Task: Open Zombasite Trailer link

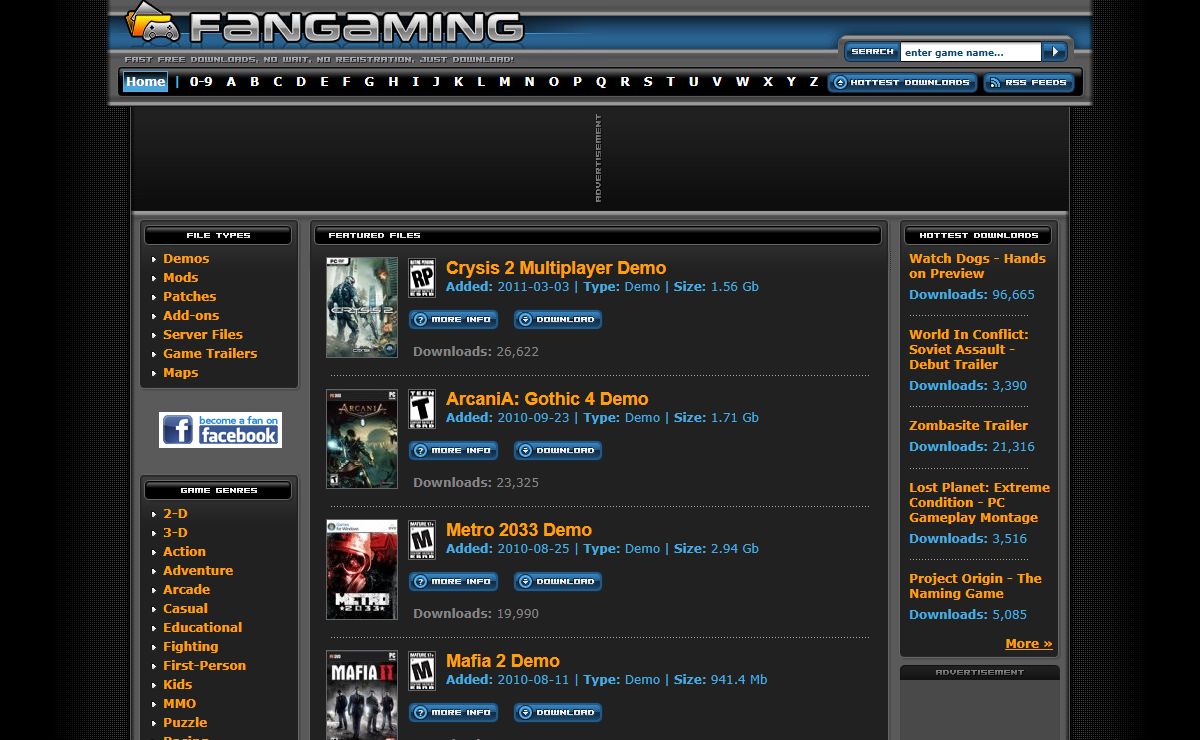Action: [968, 425]
